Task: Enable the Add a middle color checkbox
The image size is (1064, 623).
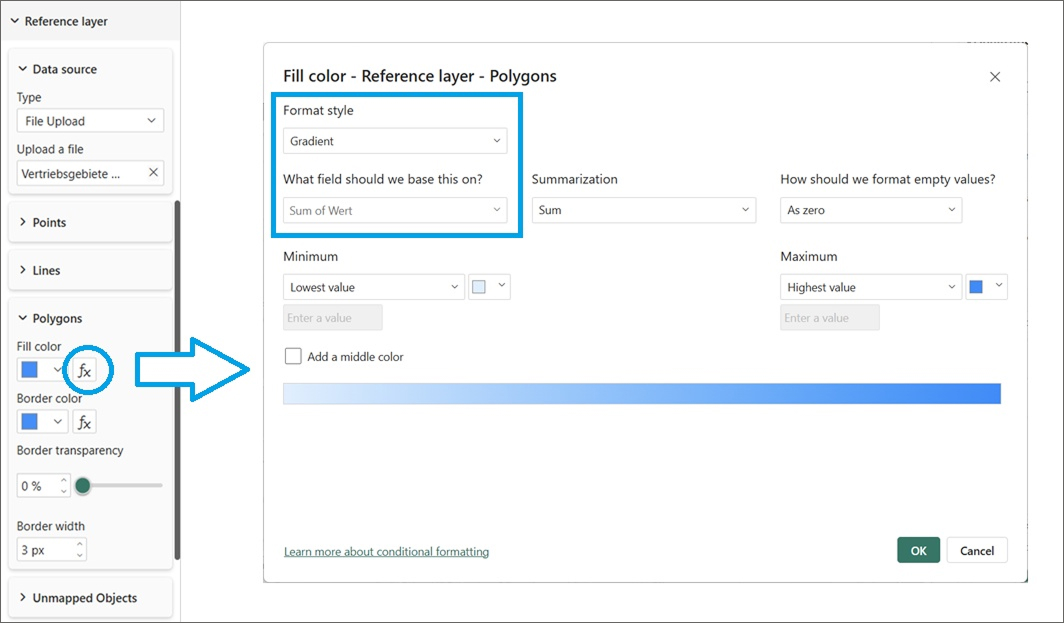Action: (x=294, y=356)
